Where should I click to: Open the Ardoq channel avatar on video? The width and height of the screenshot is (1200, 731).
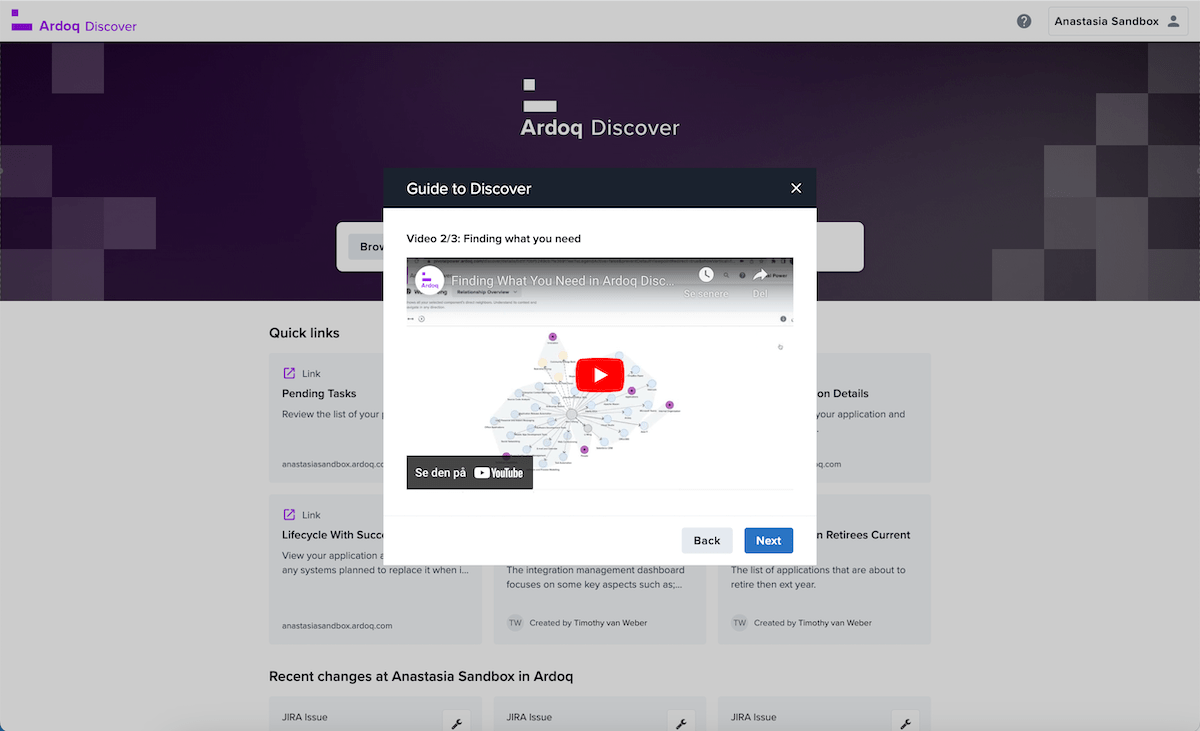point(429,281)
